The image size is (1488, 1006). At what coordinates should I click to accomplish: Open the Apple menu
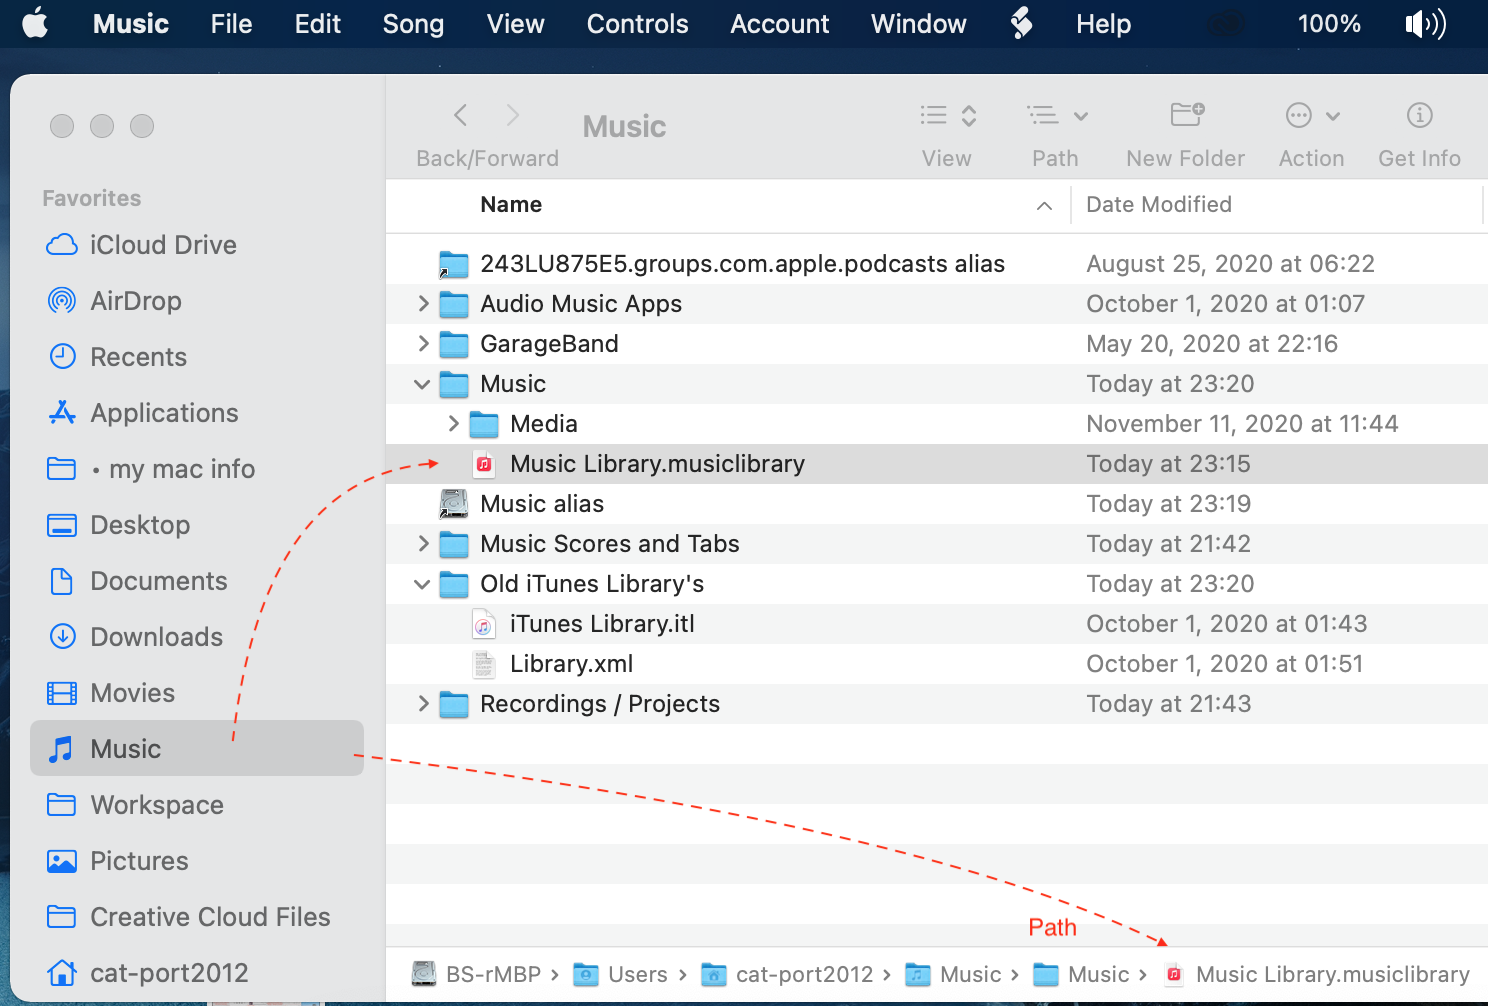pyautogui.click(x=35, y=23)
